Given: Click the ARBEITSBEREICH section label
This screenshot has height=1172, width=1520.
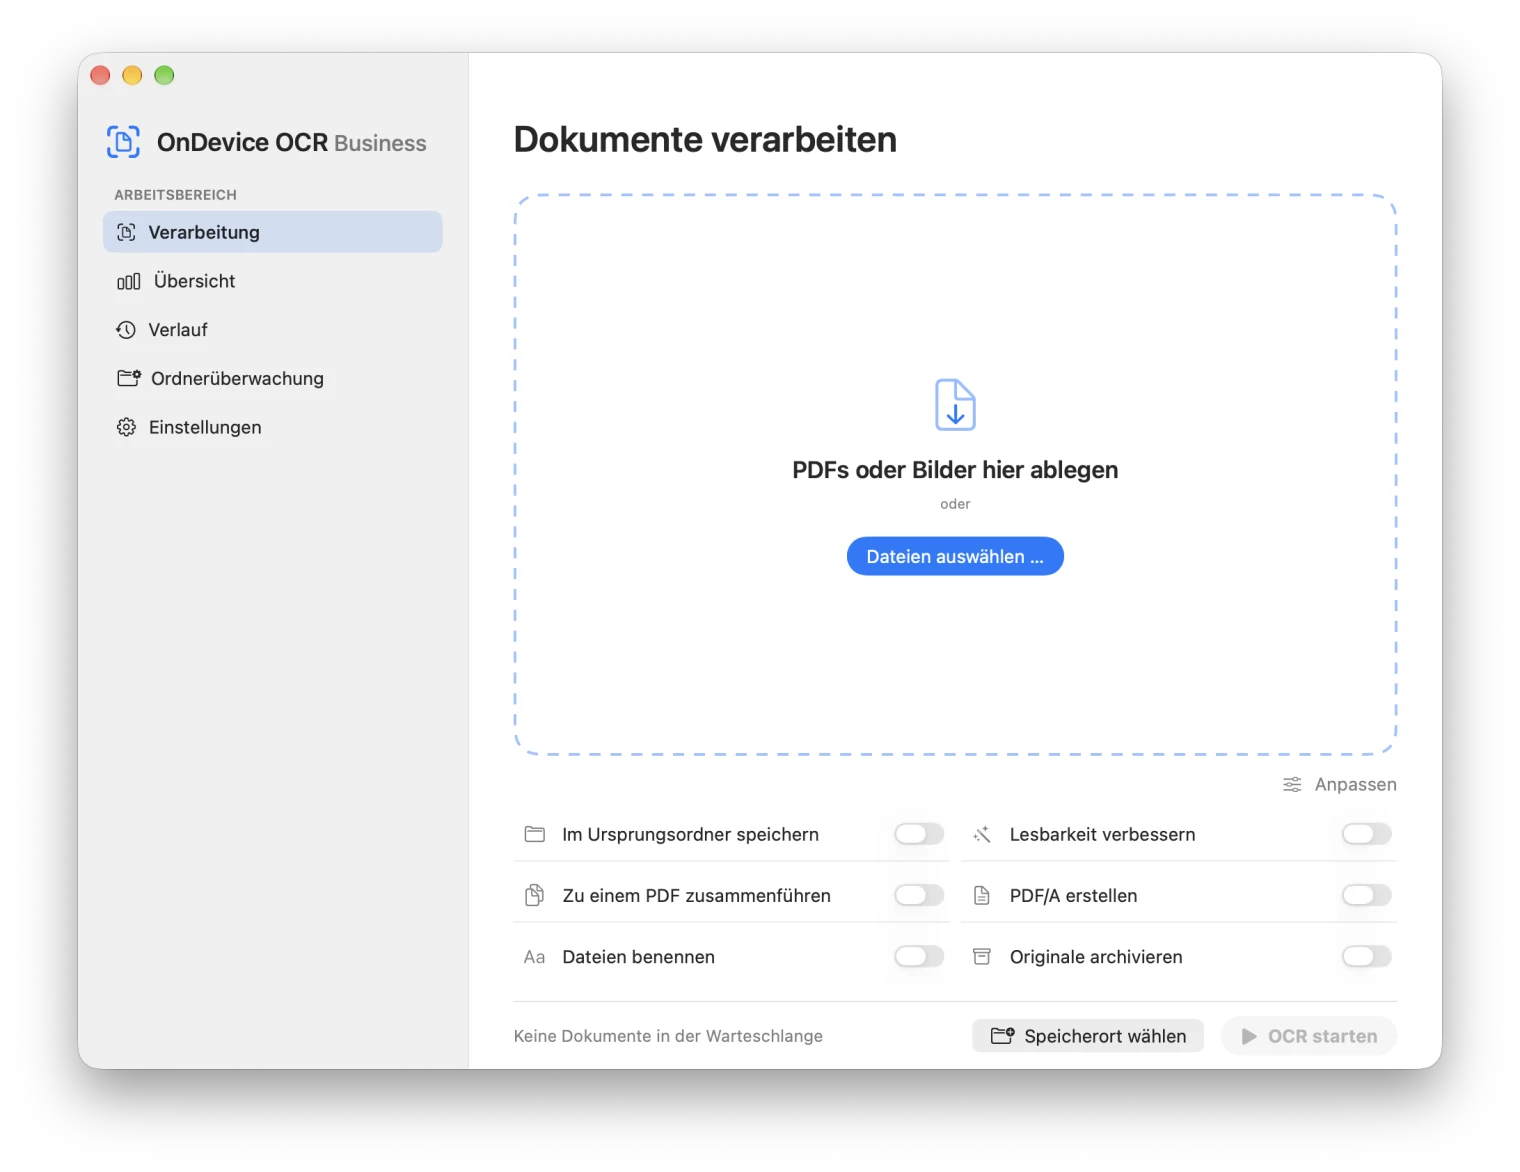Looking at the screenshot, I should [x=175, y=195].
